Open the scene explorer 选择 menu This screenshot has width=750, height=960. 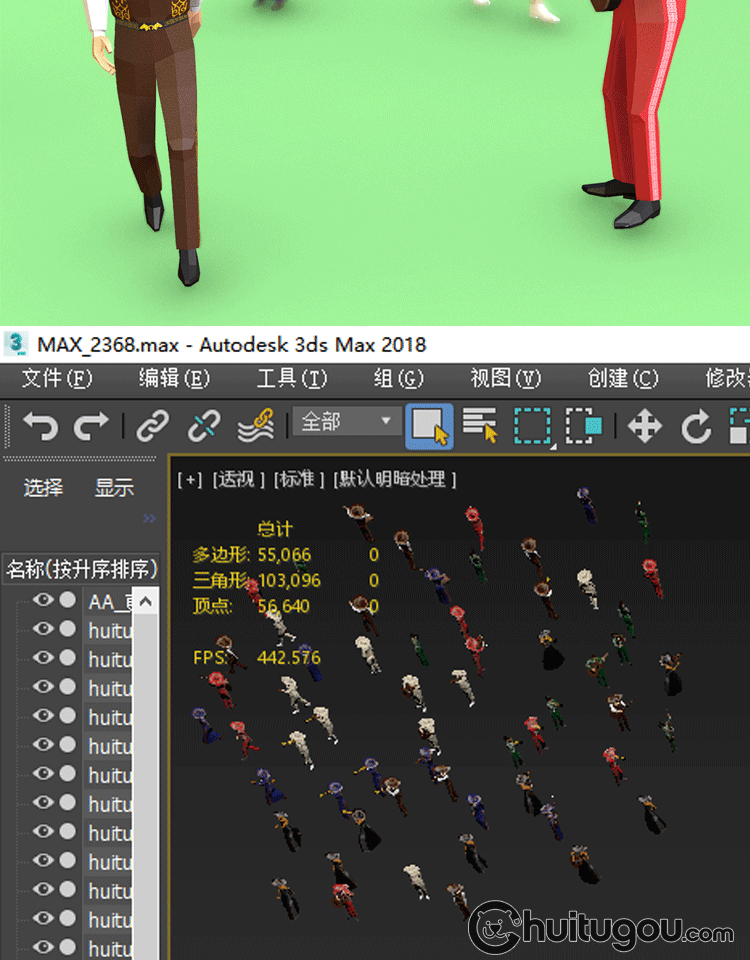[43, 488]
